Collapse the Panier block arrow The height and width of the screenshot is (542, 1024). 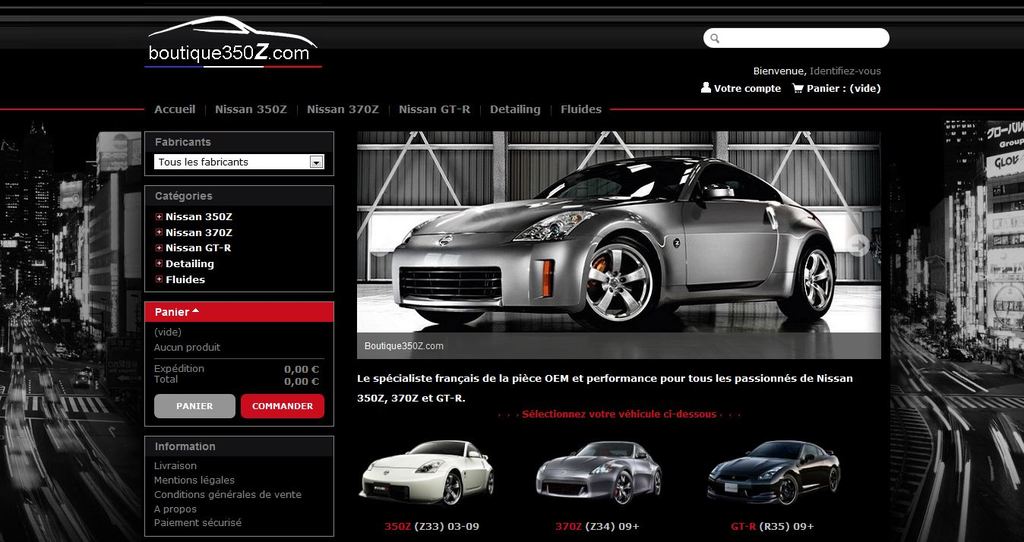[x=195, y=311]
